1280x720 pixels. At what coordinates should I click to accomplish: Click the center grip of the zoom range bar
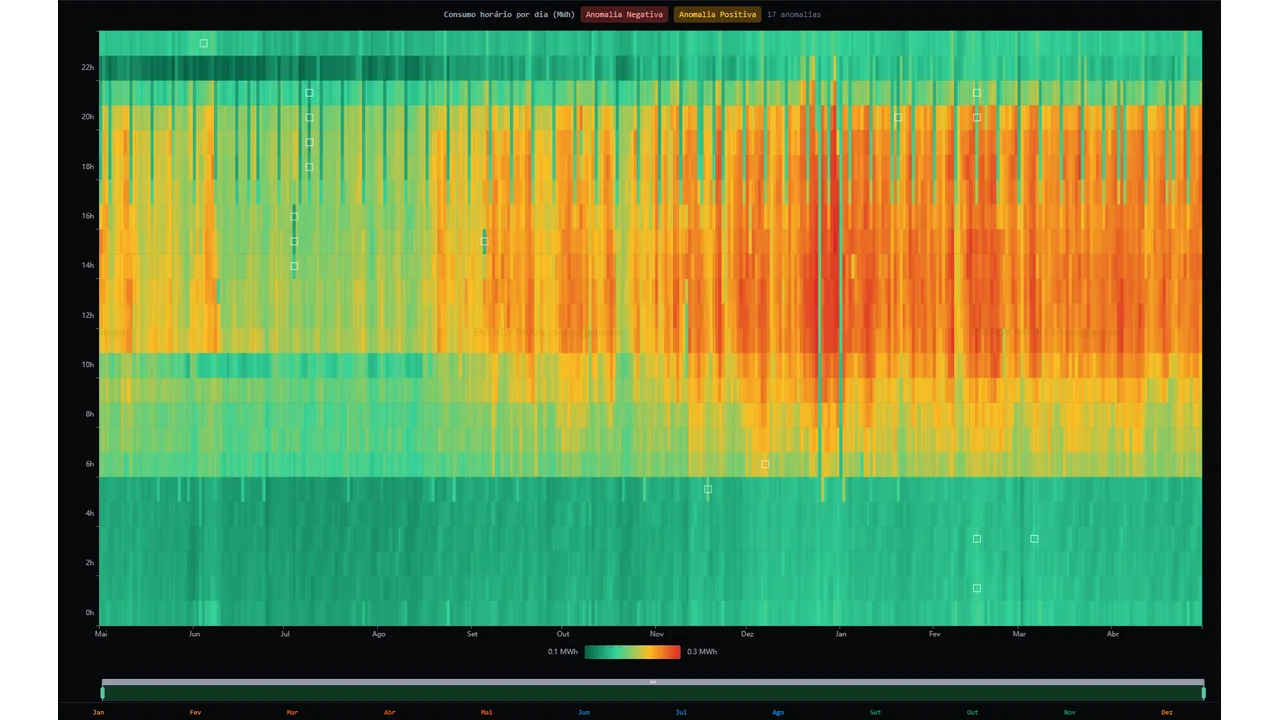click(x=653, y=682)
